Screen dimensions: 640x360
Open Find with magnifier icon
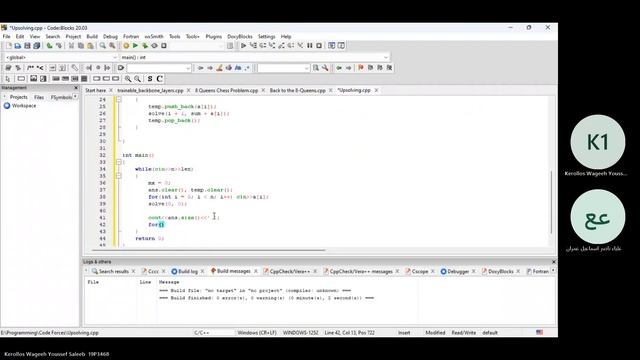click(102, 46)
